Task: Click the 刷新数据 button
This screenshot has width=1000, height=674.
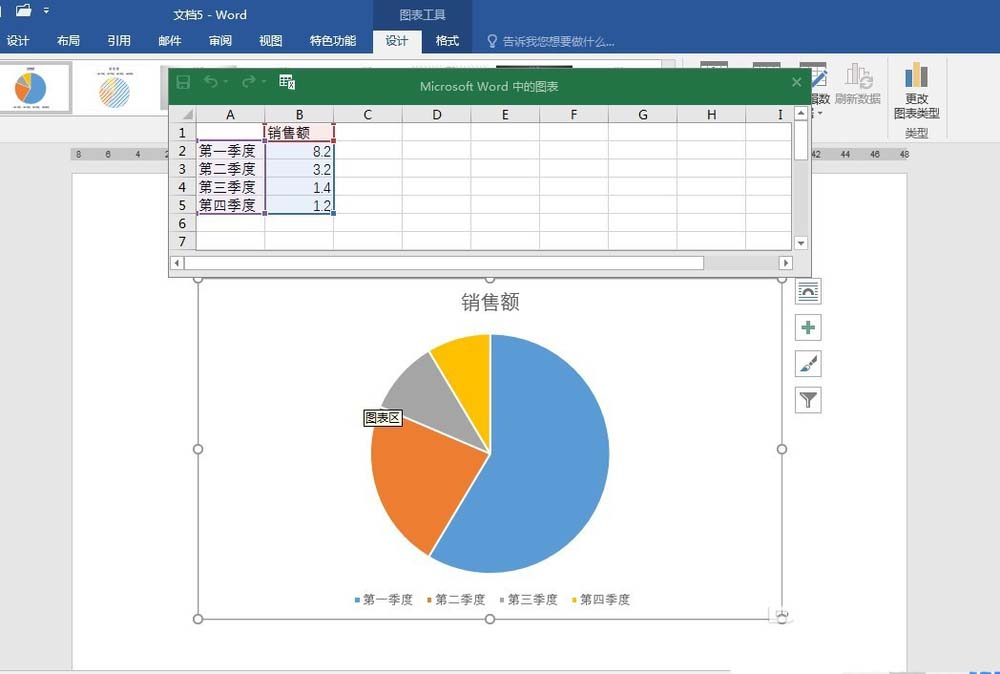Action: pos(858,84)
